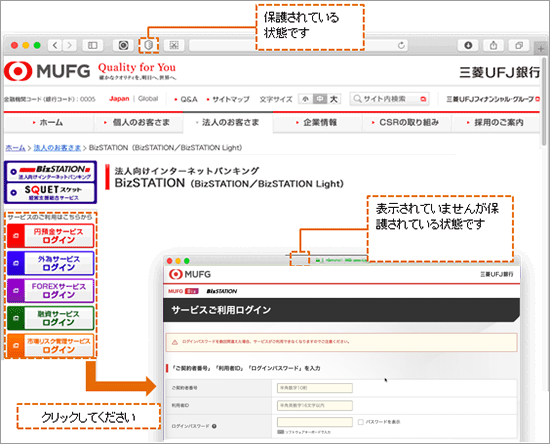The height and width of the screenshot is (444, 550).
Task: Click the 融資サービス ログイン button
Action: 51,318
